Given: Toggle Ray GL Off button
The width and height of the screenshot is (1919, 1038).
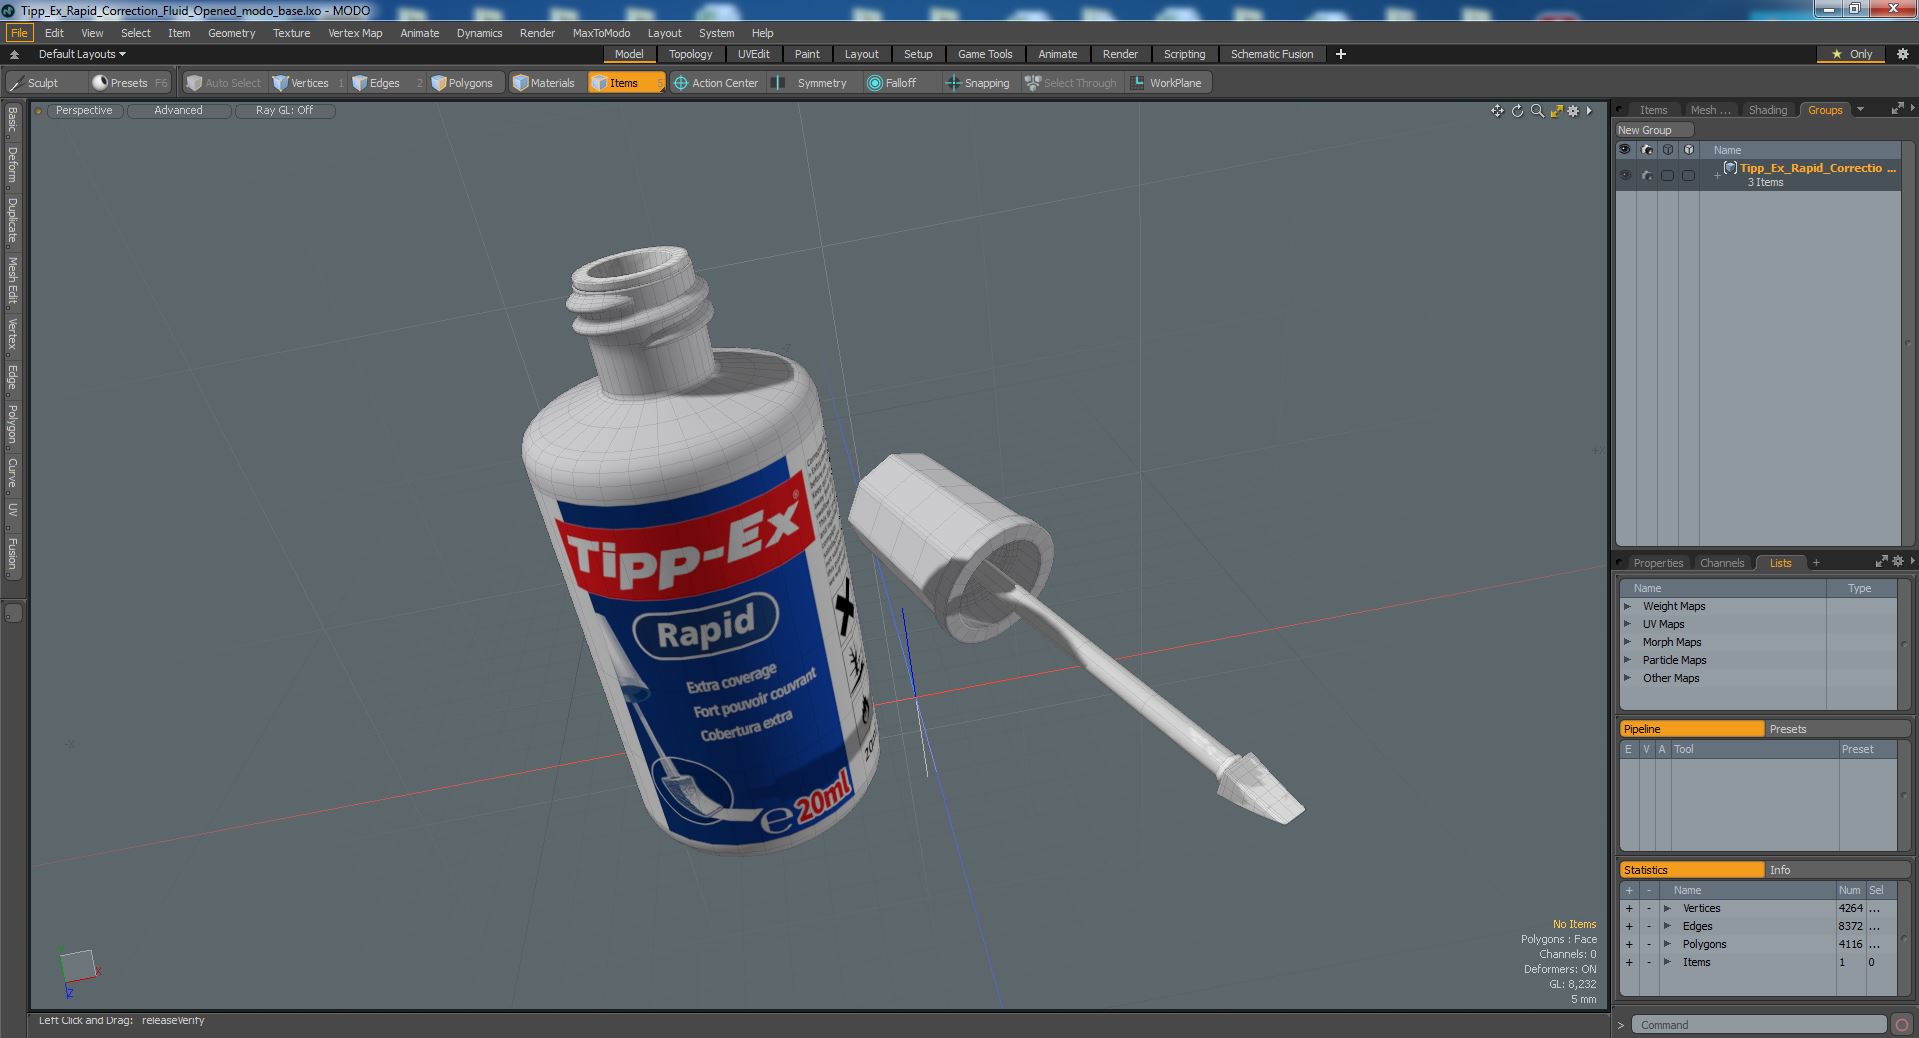Looking at the screenshot, I should click(284, 111).
